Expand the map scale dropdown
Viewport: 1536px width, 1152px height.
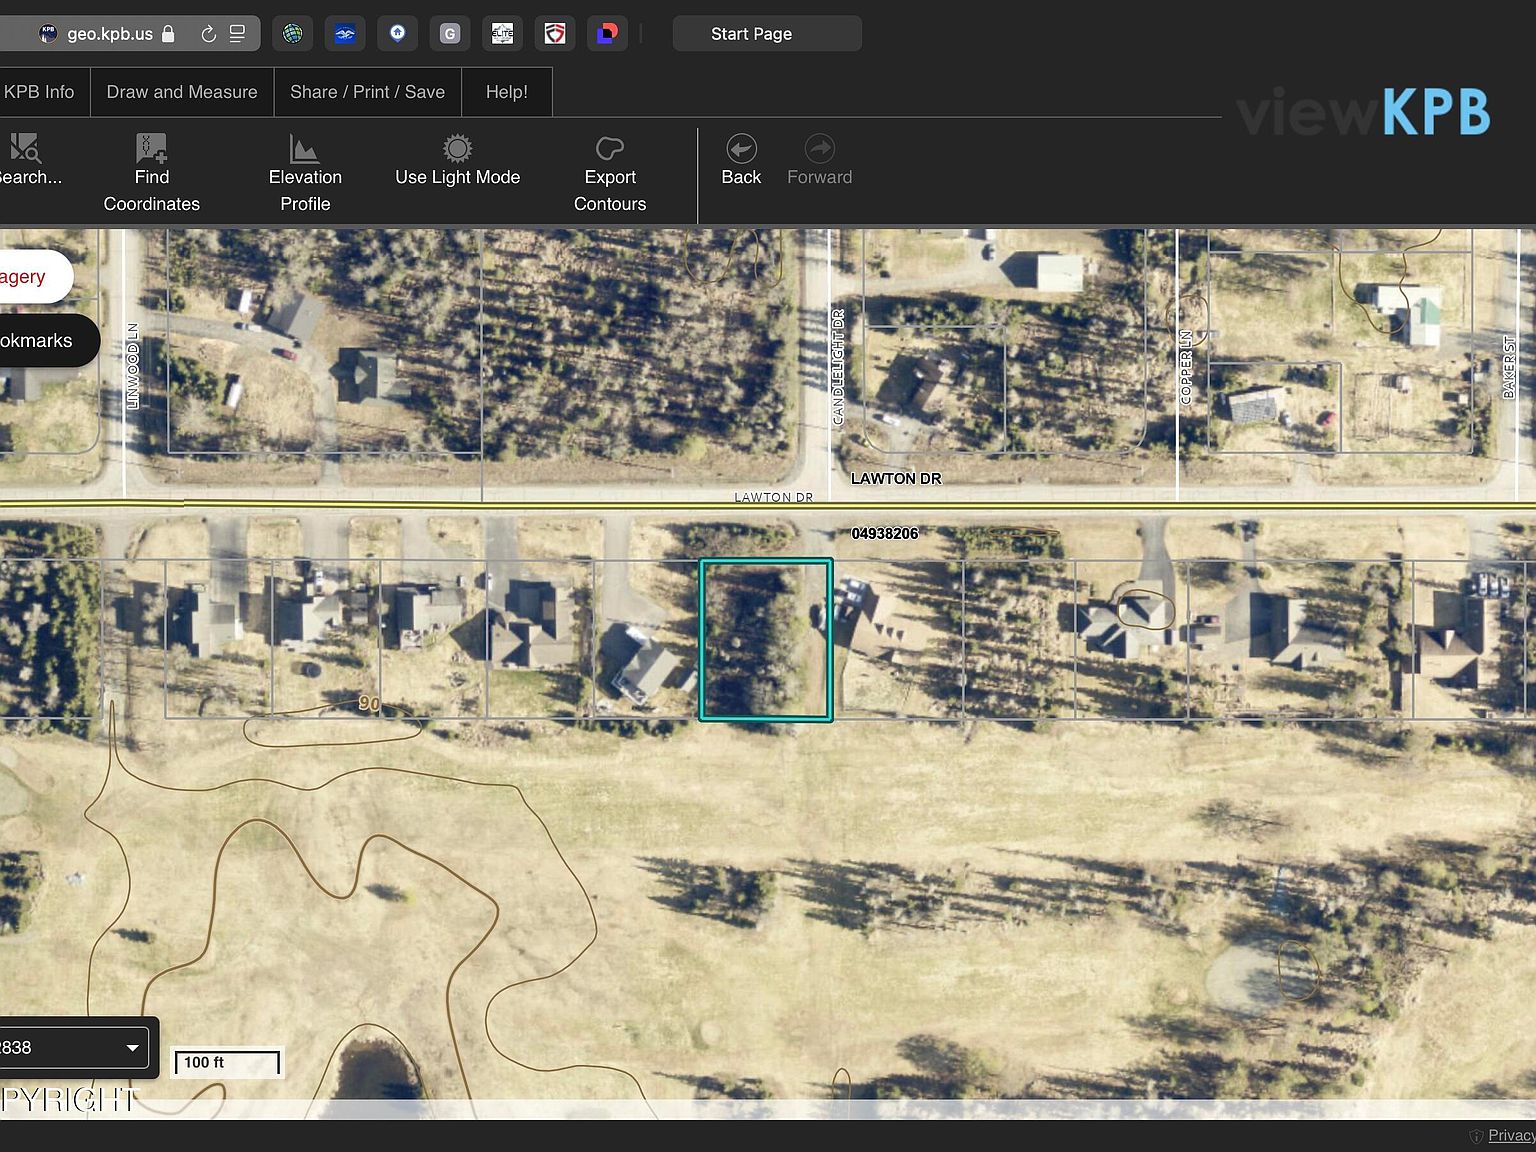[x=132, y=1047]
